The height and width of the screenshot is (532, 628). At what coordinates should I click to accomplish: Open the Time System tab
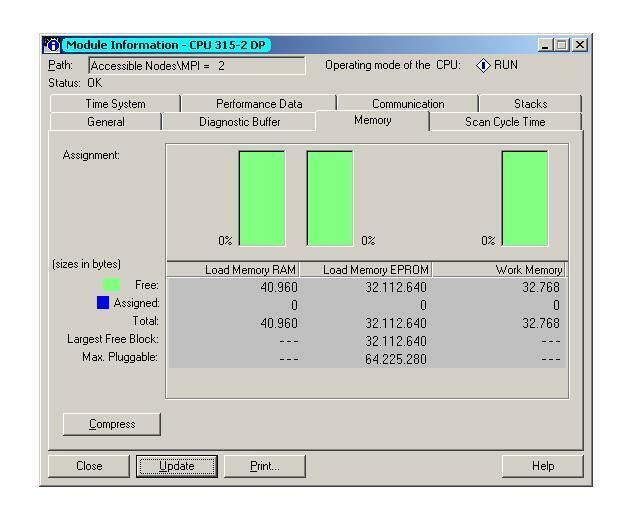pyautogui.click(x=115, y=104)
